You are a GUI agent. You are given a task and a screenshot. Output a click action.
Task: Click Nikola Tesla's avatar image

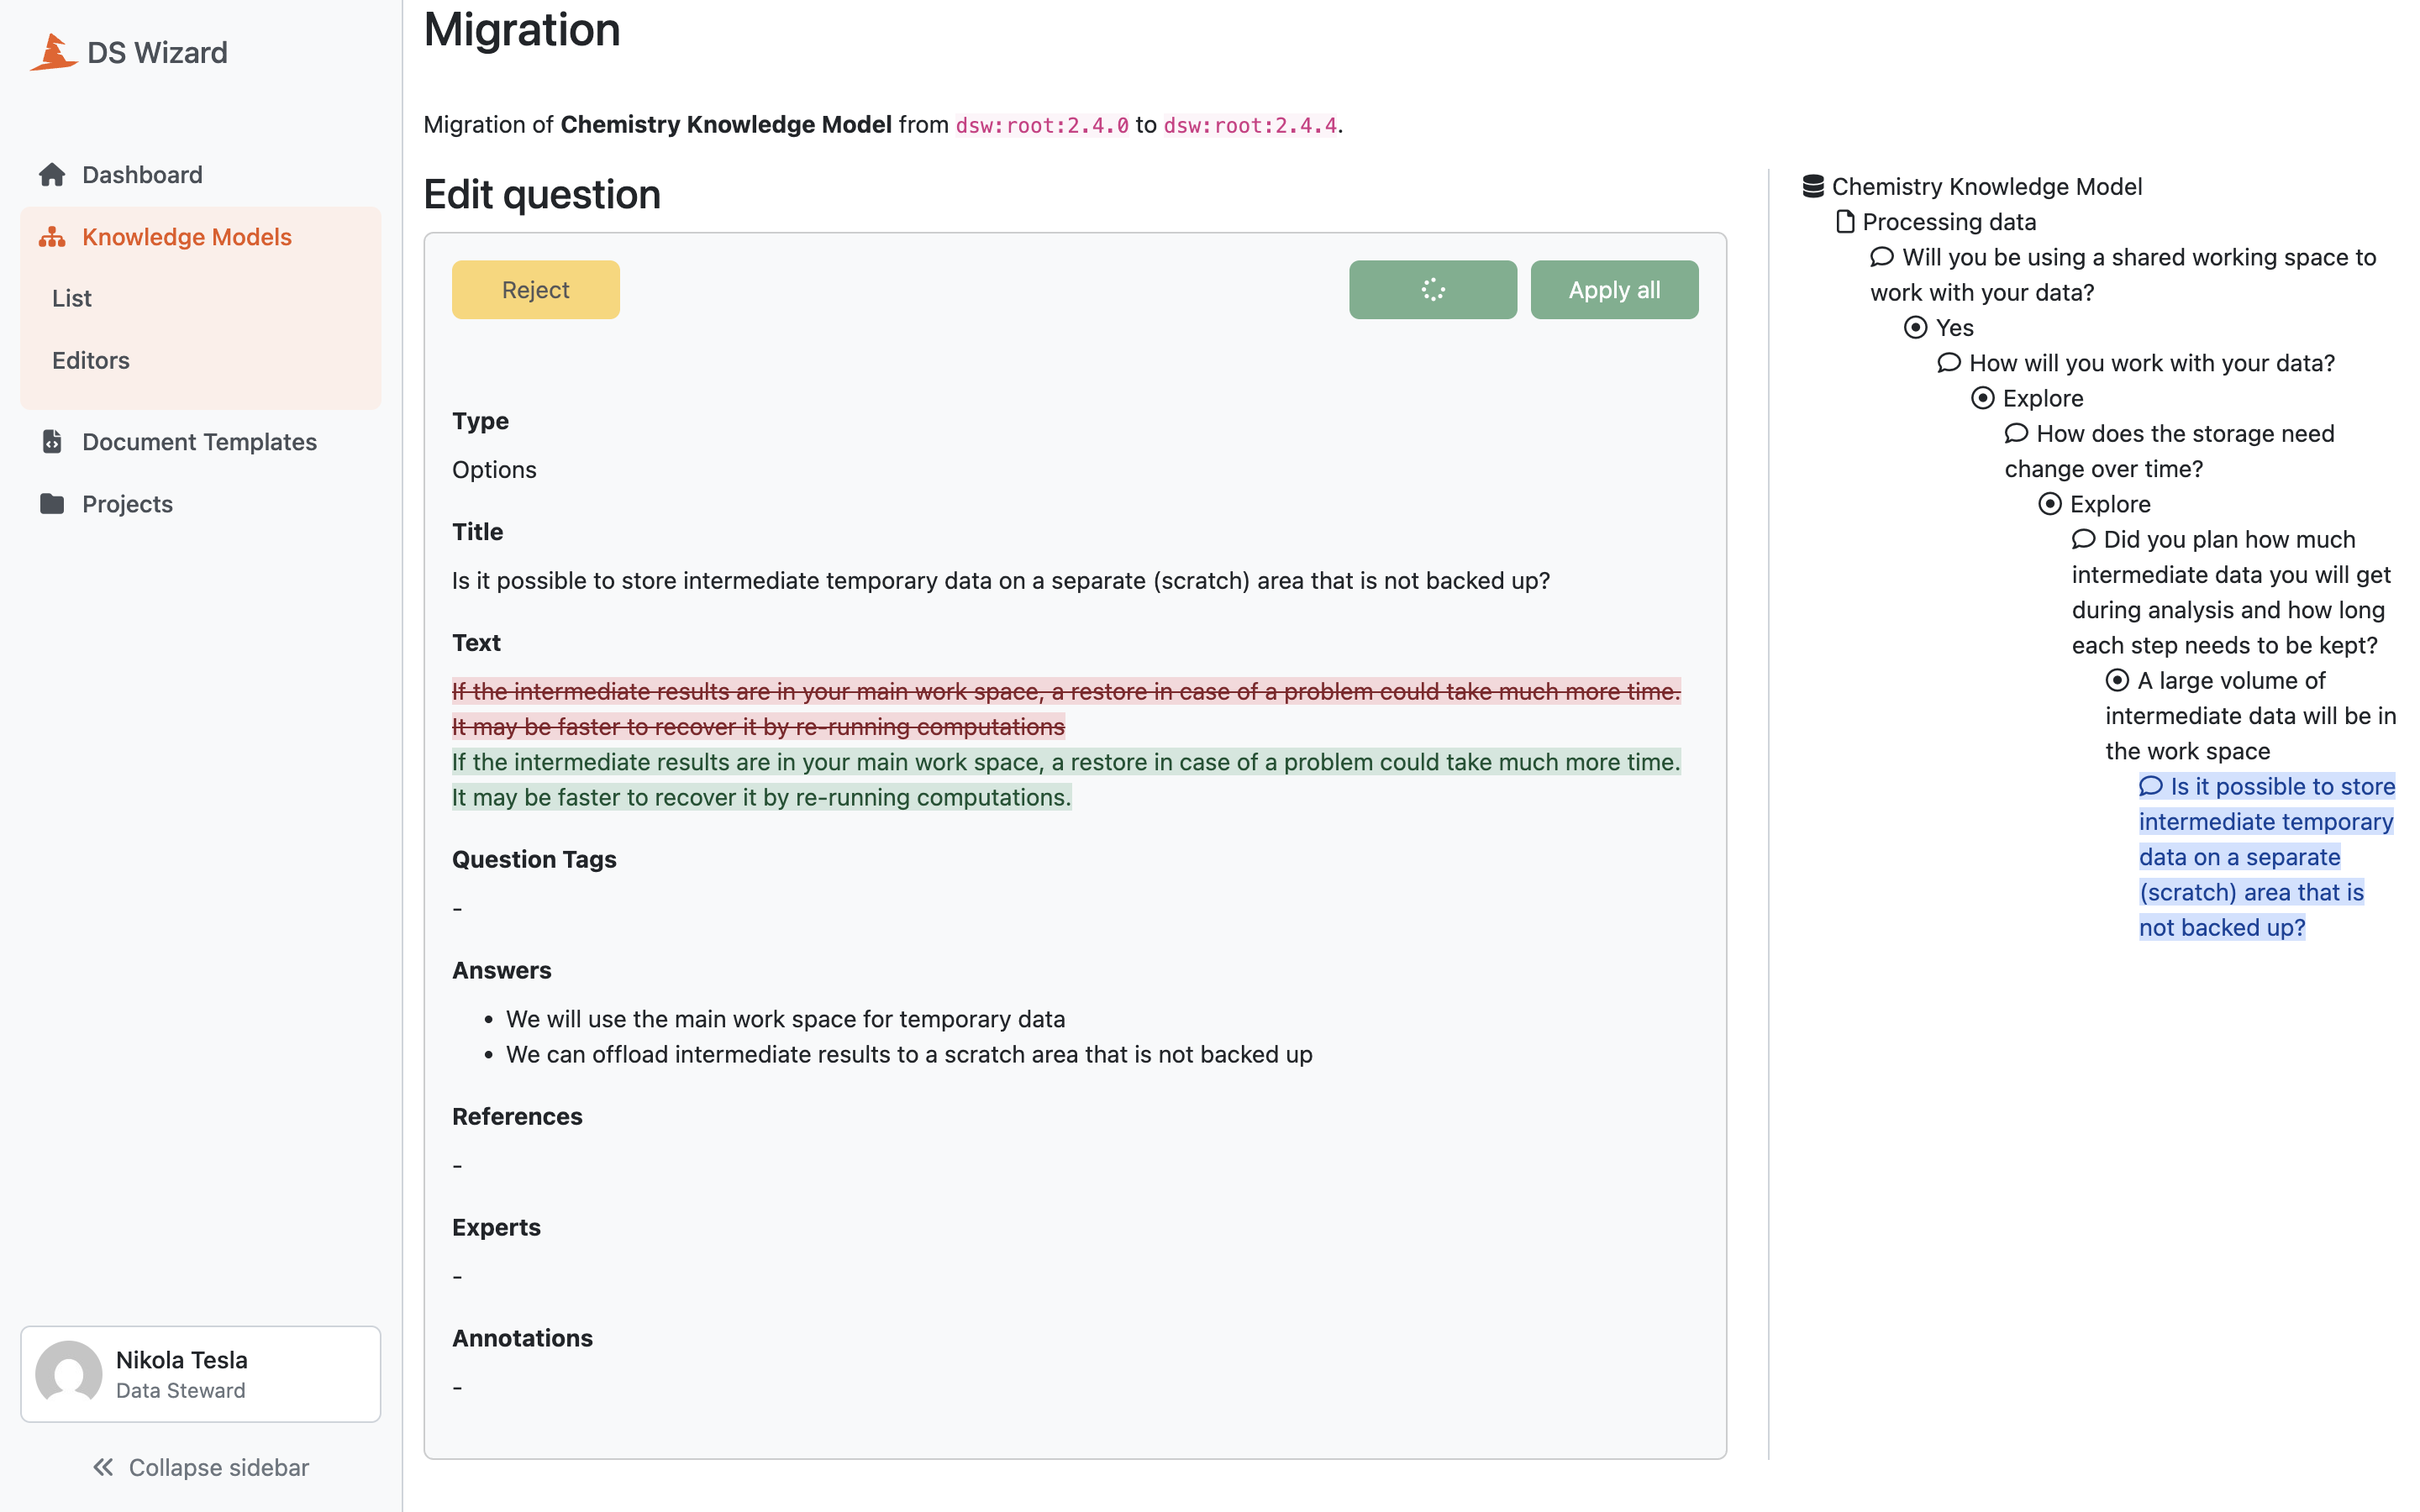point(69,1374)
